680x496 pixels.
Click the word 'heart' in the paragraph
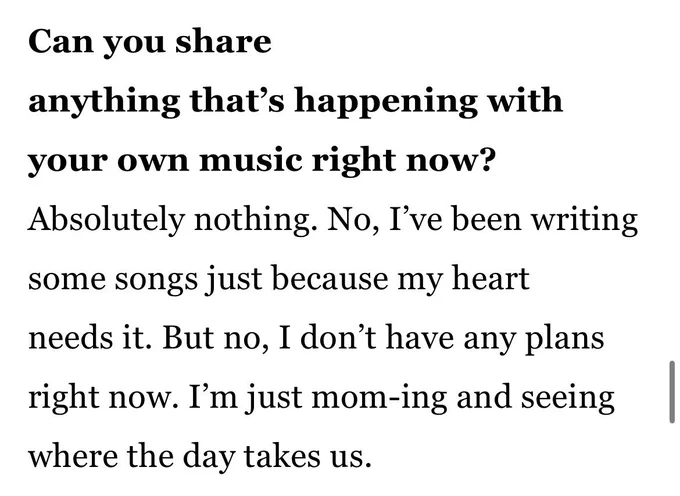[490, 279]
